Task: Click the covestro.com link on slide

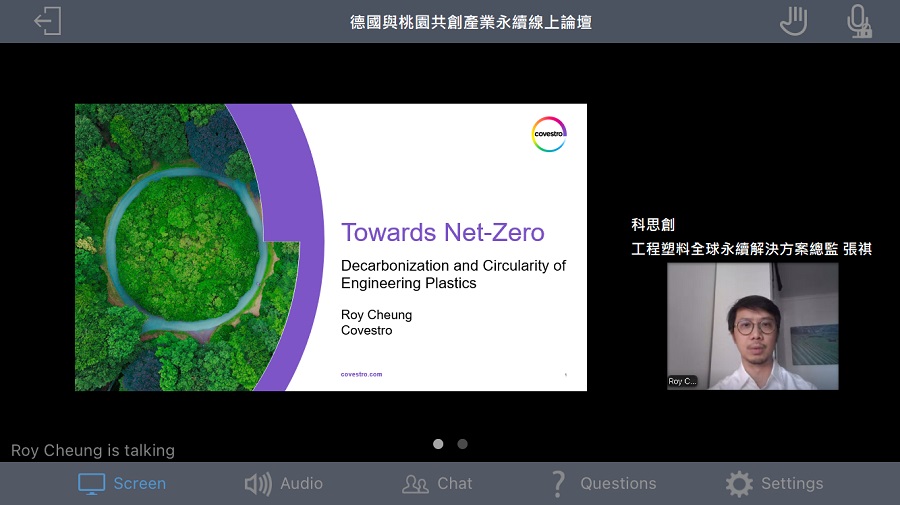Action: (x=361, y=374)
